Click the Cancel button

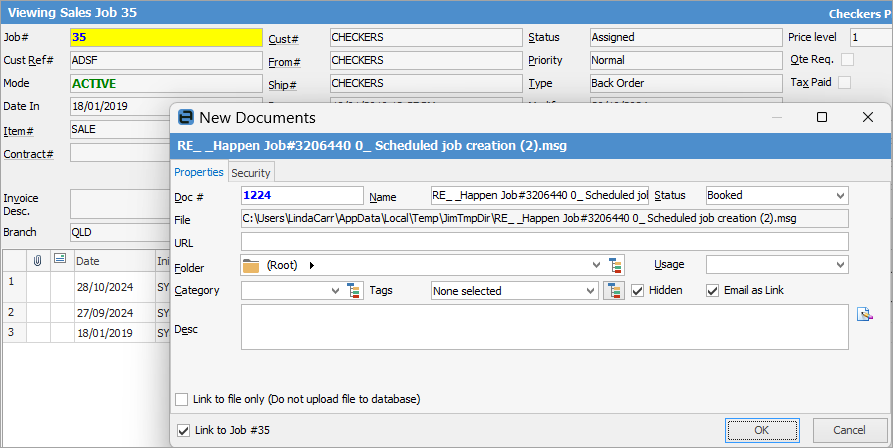[x=849, y=430]
